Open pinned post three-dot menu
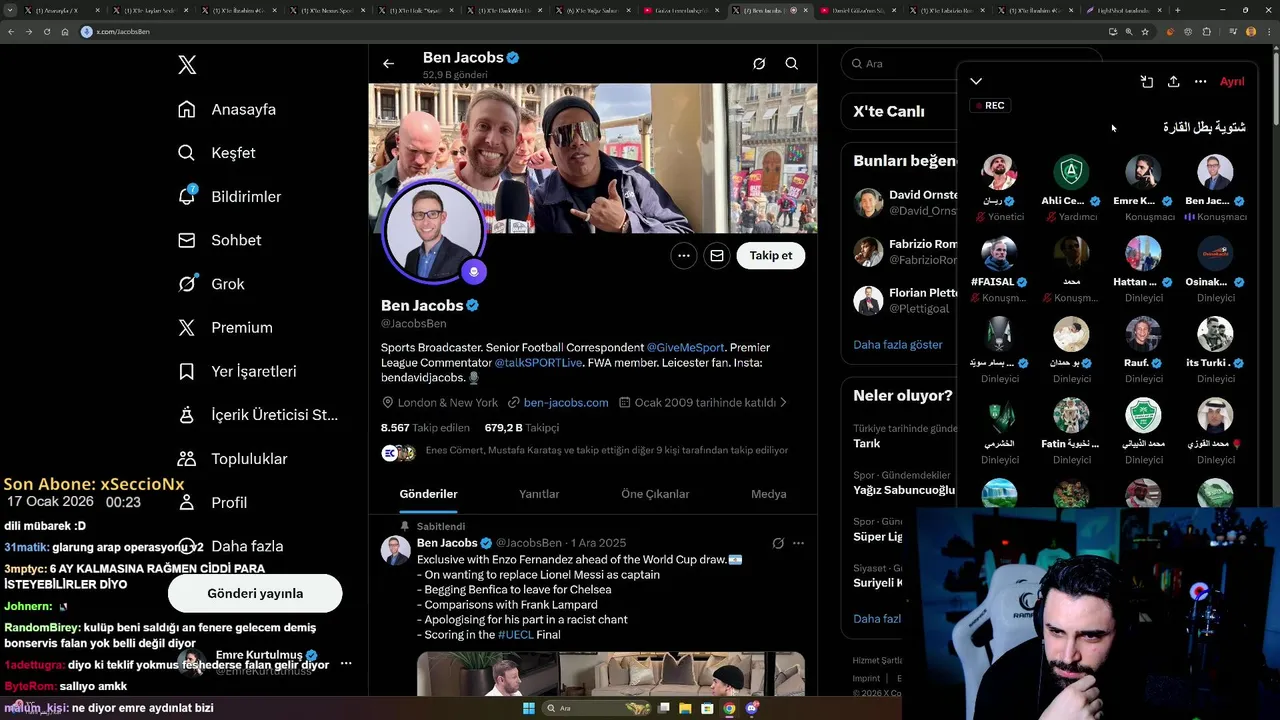 [798, 543]
